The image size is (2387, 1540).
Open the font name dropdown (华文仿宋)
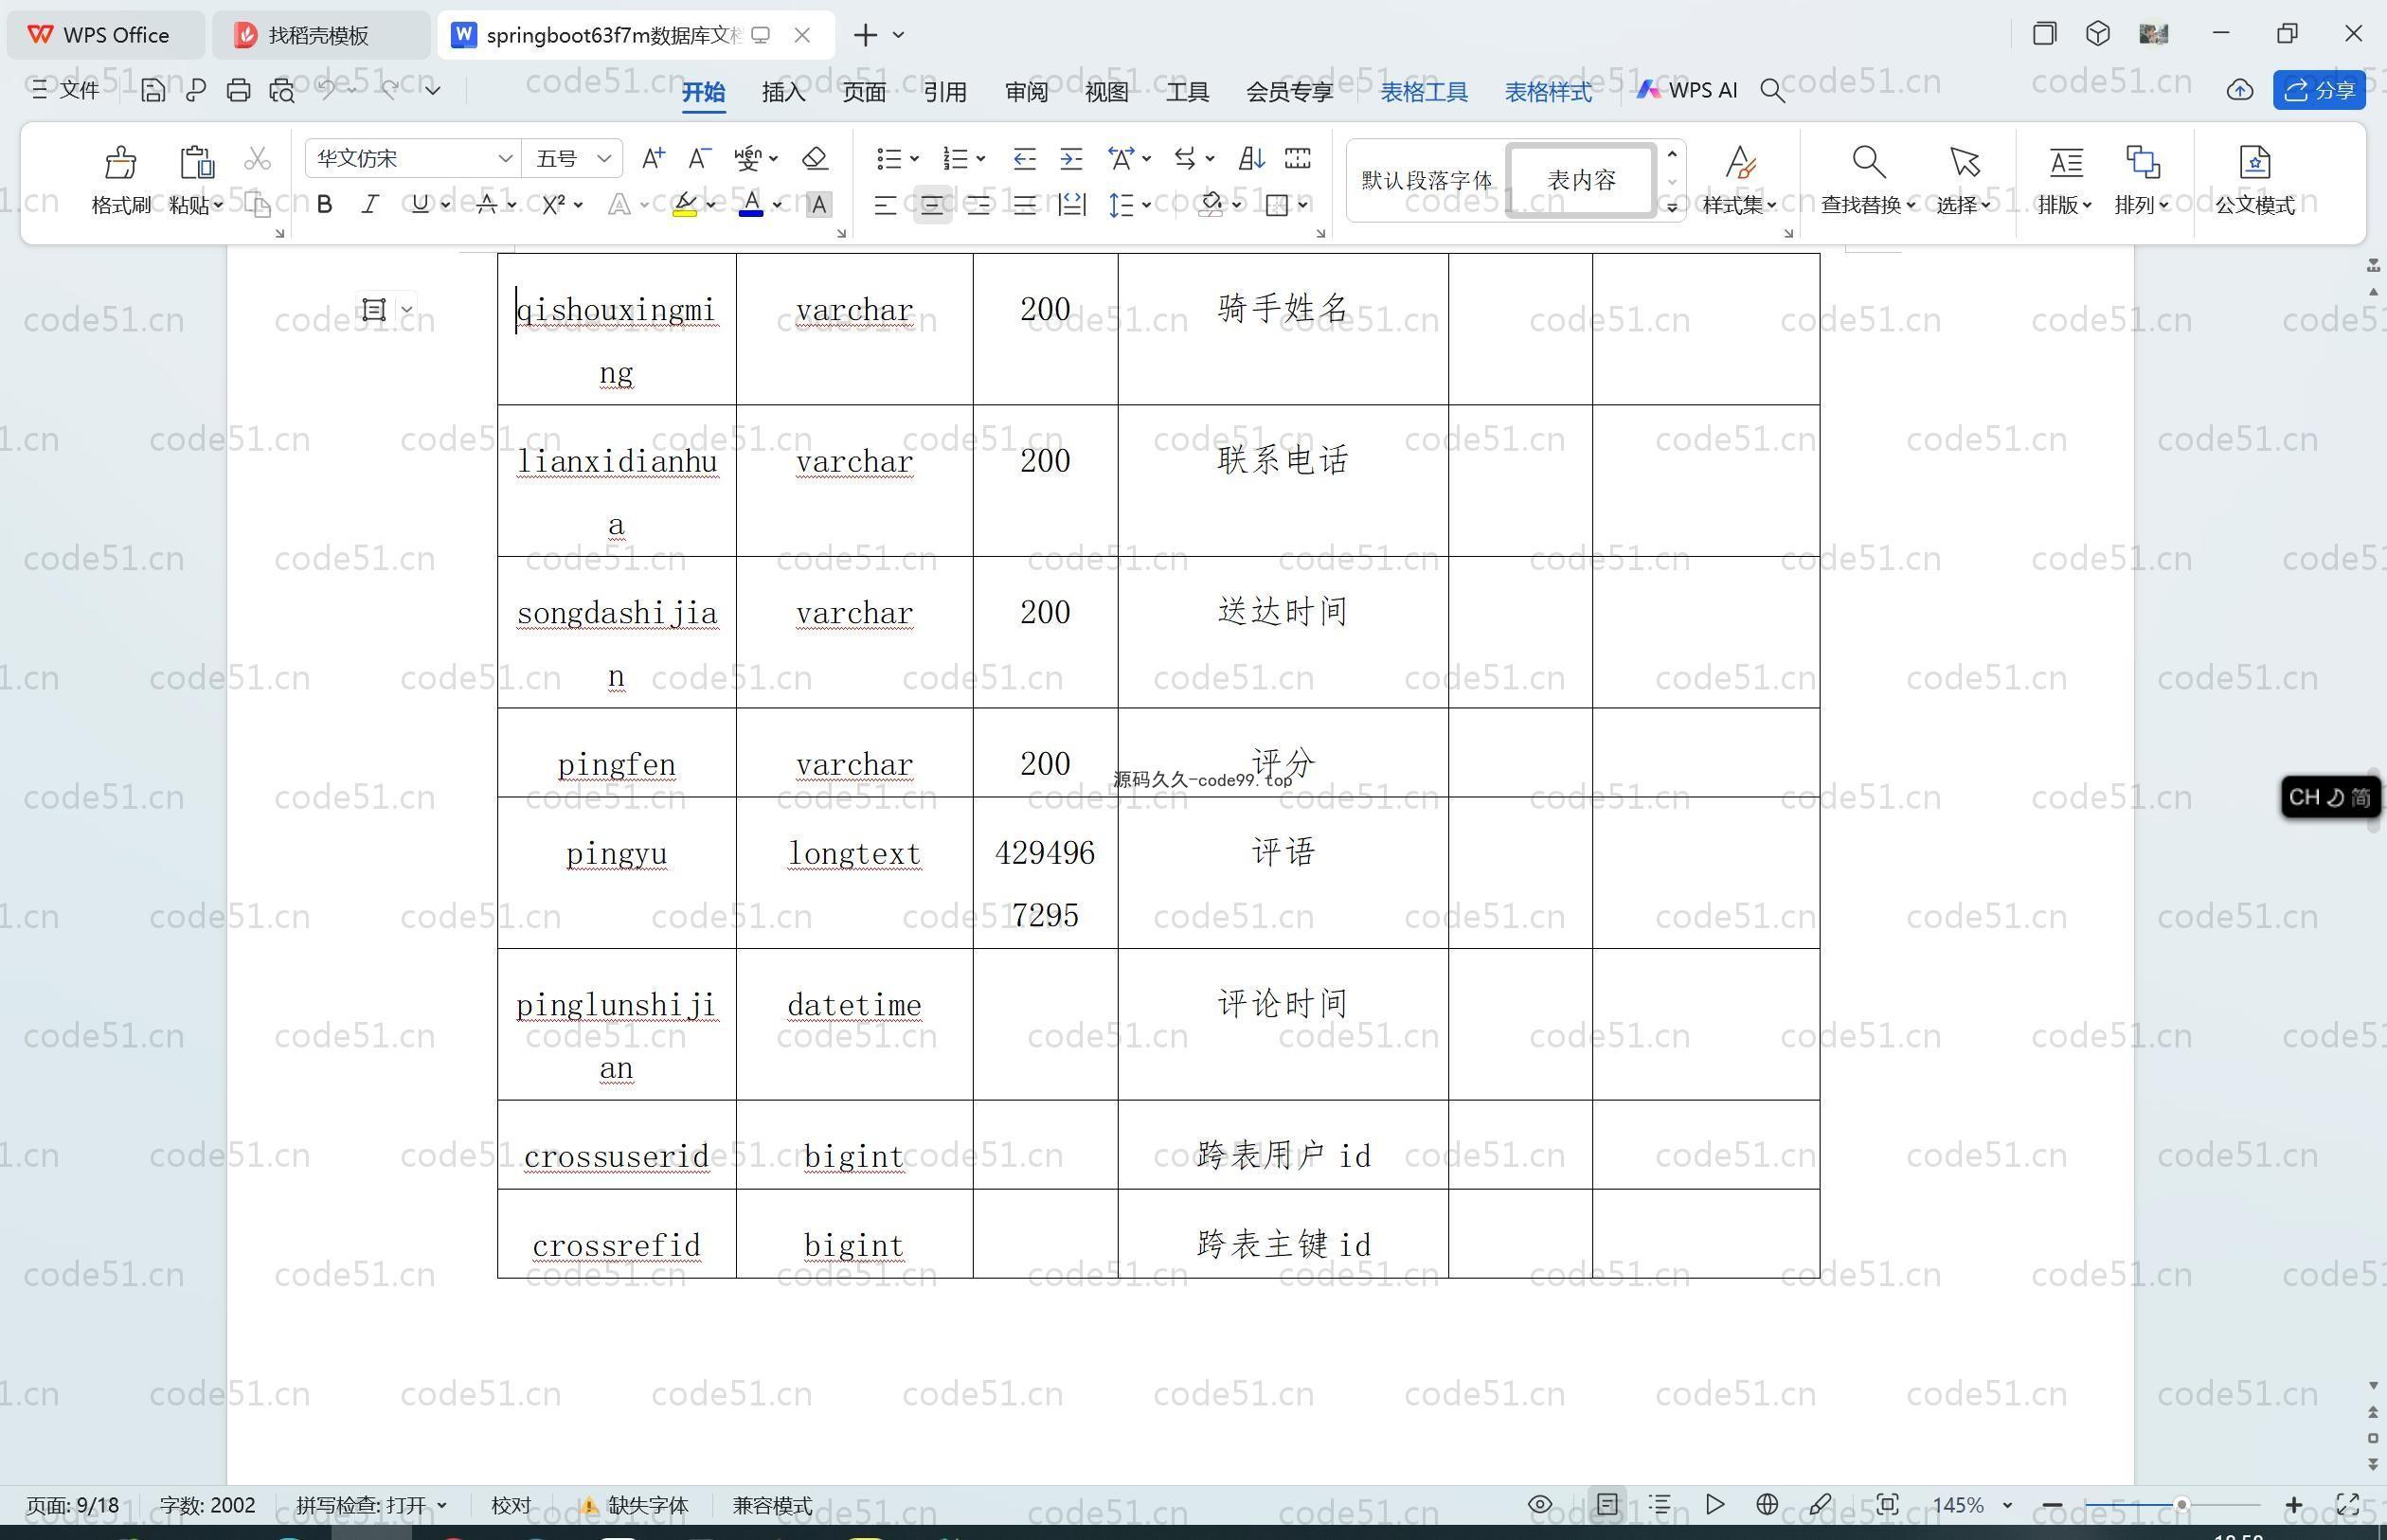click(x=505, y=158)
